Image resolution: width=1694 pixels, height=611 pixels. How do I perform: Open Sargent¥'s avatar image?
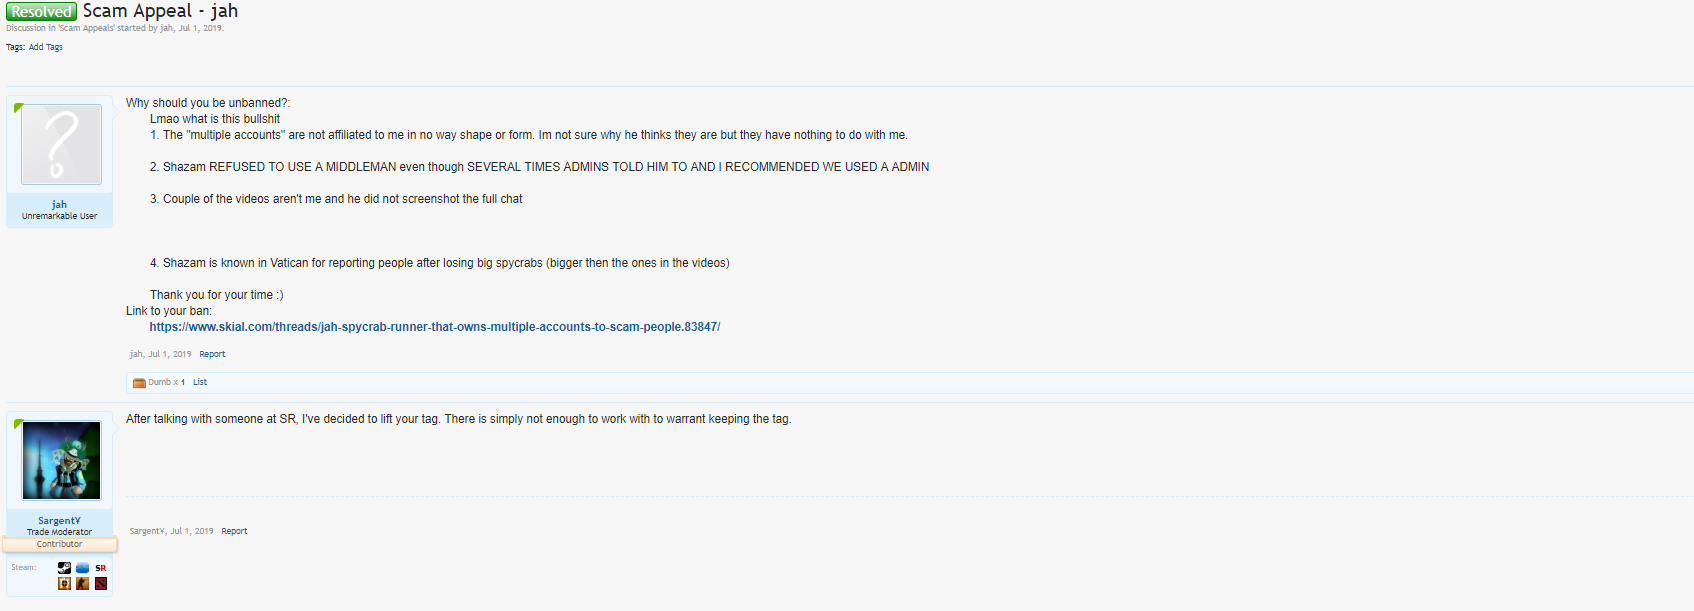[61, 460]
